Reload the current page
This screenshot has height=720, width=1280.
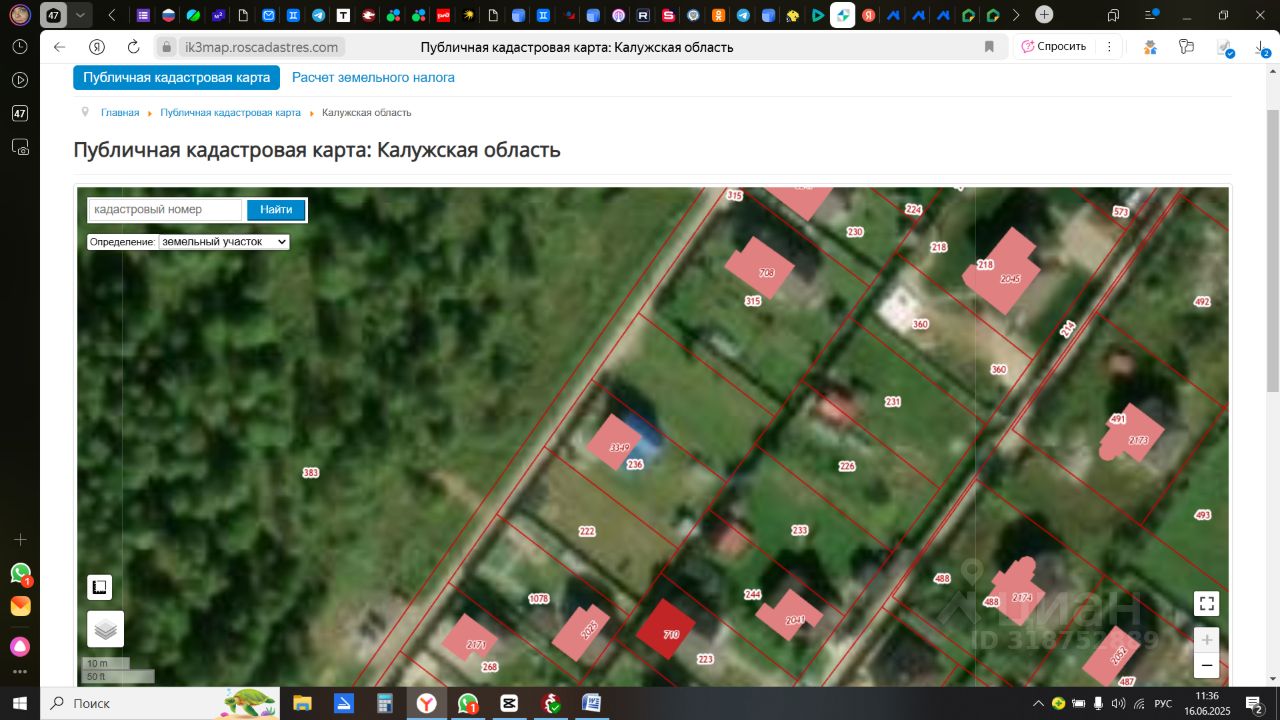click(133, 47)
